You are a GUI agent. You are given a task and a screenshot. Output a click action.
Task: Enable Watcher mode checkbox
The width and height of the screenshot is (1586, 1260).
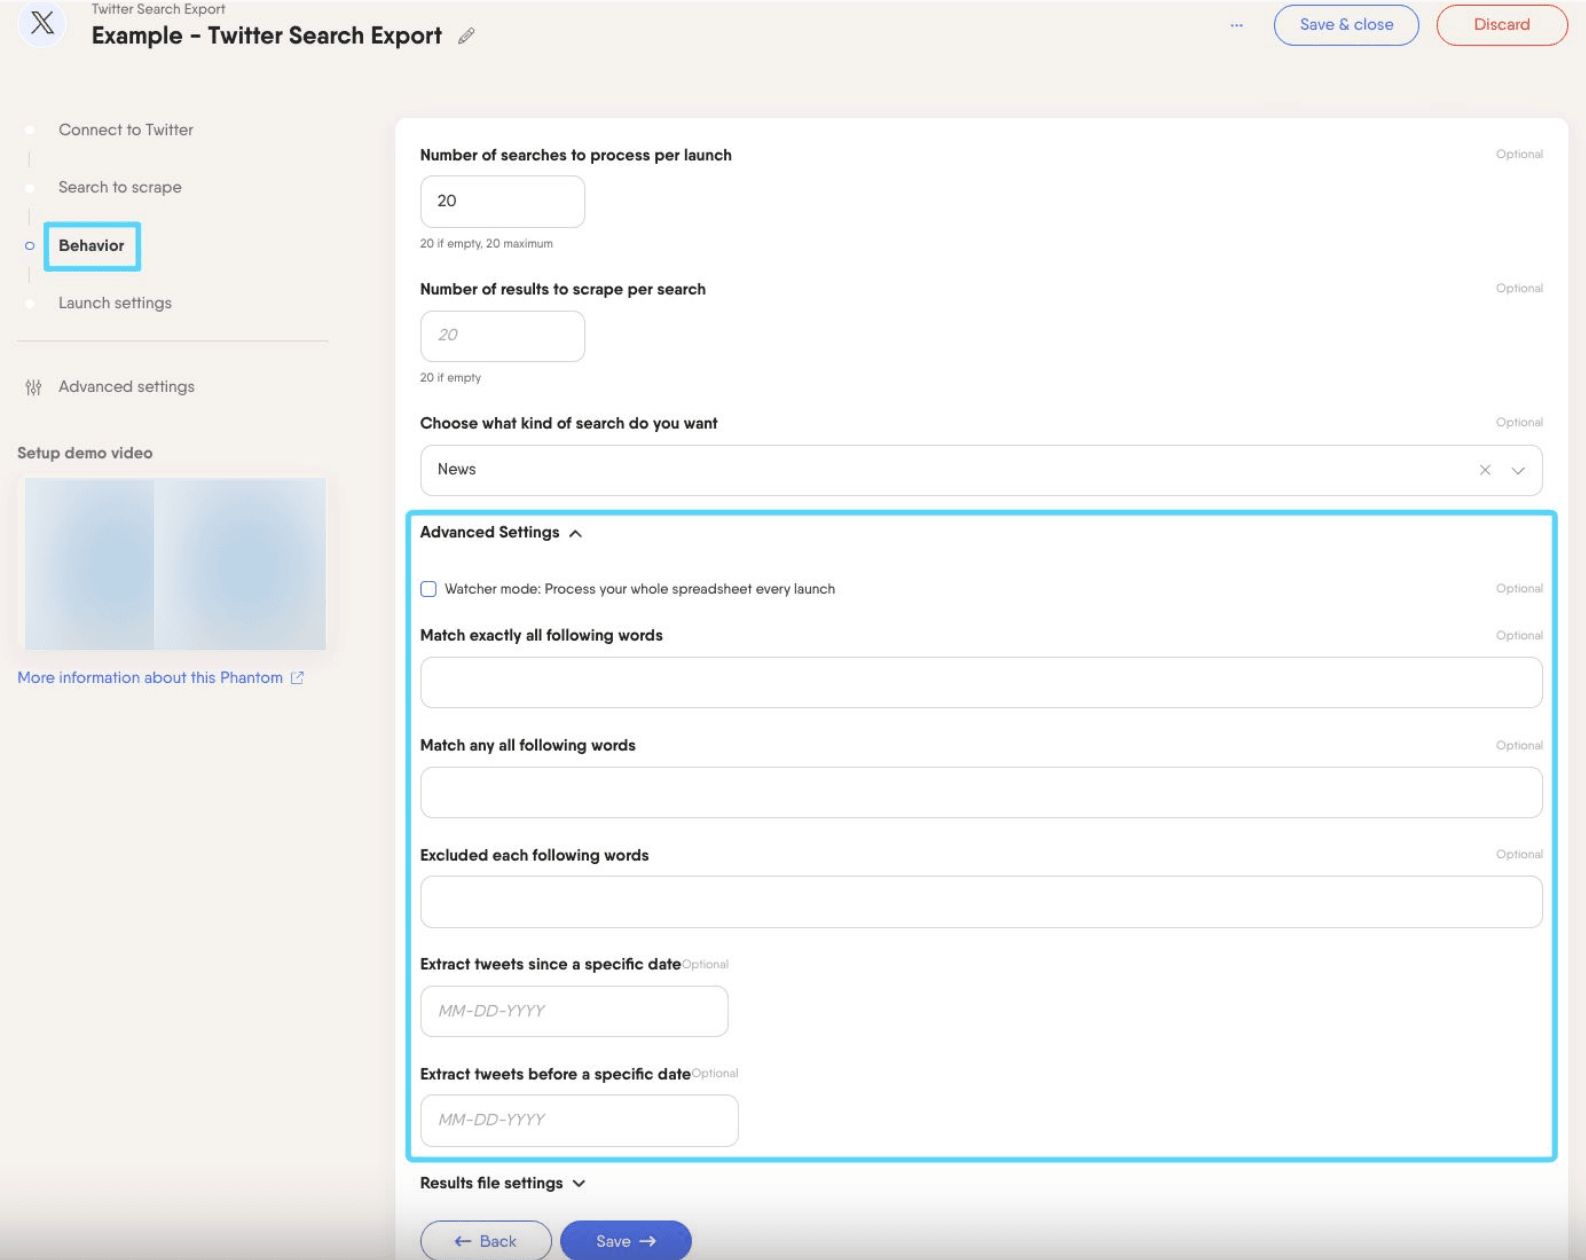coord(428,589)
